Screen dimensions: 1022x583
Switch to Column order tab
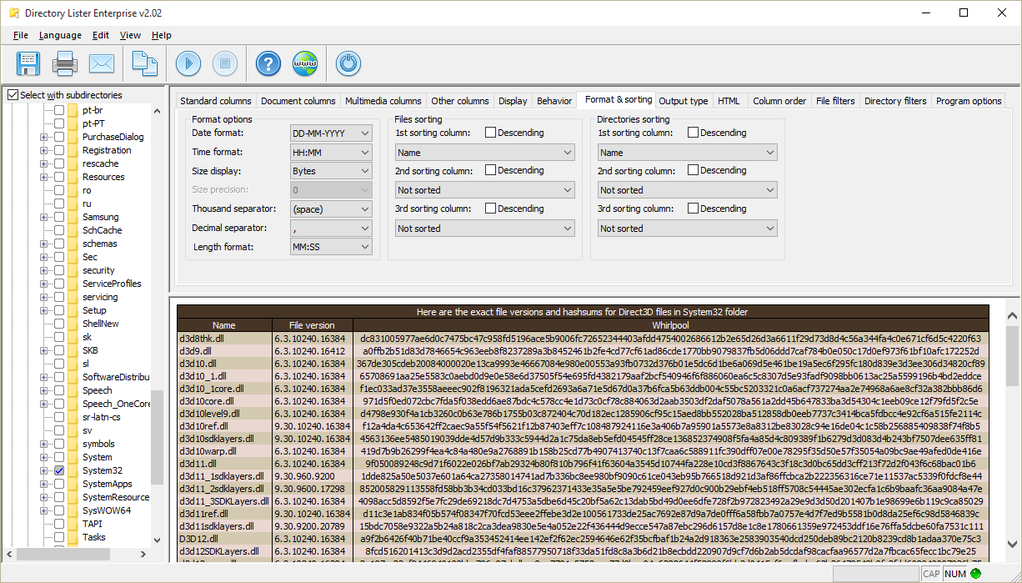point(779,101)
